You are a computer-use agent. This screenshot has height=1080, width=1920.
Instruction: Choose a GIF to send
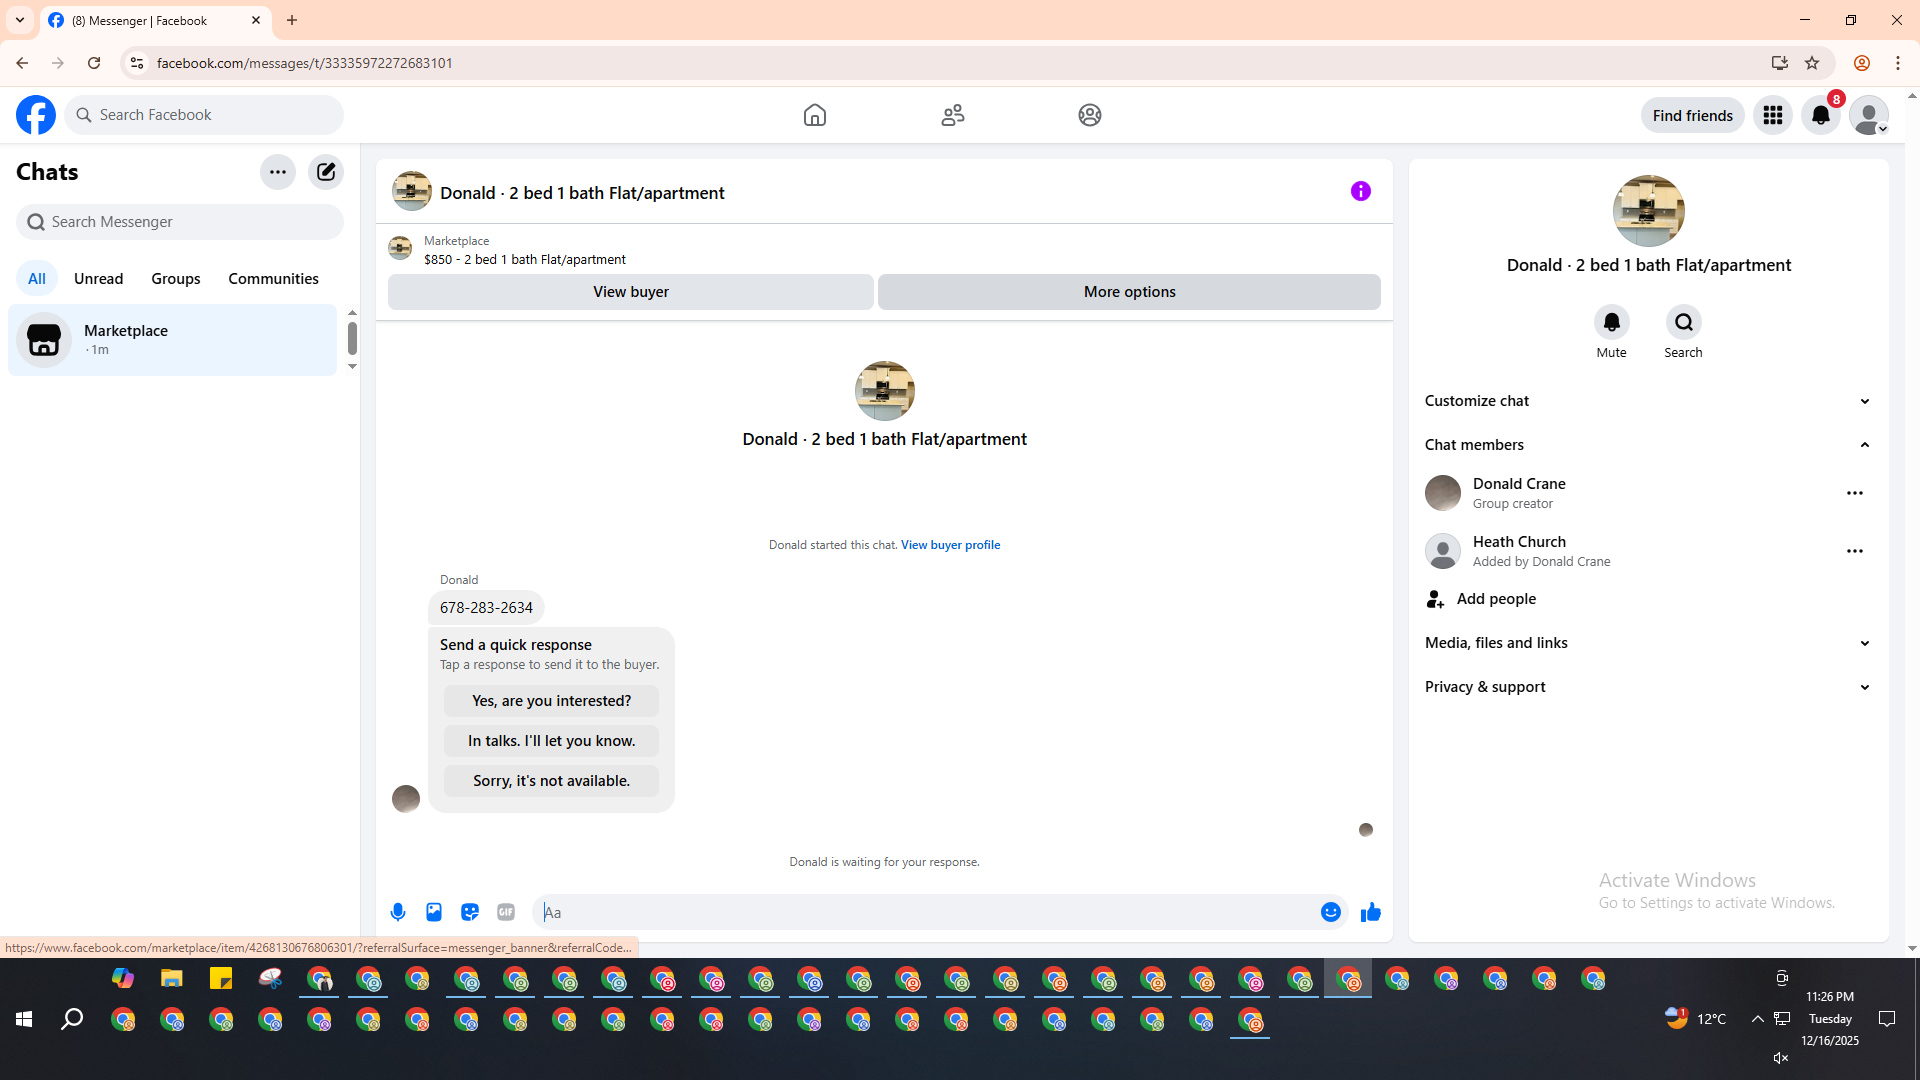tap(506, 912)
